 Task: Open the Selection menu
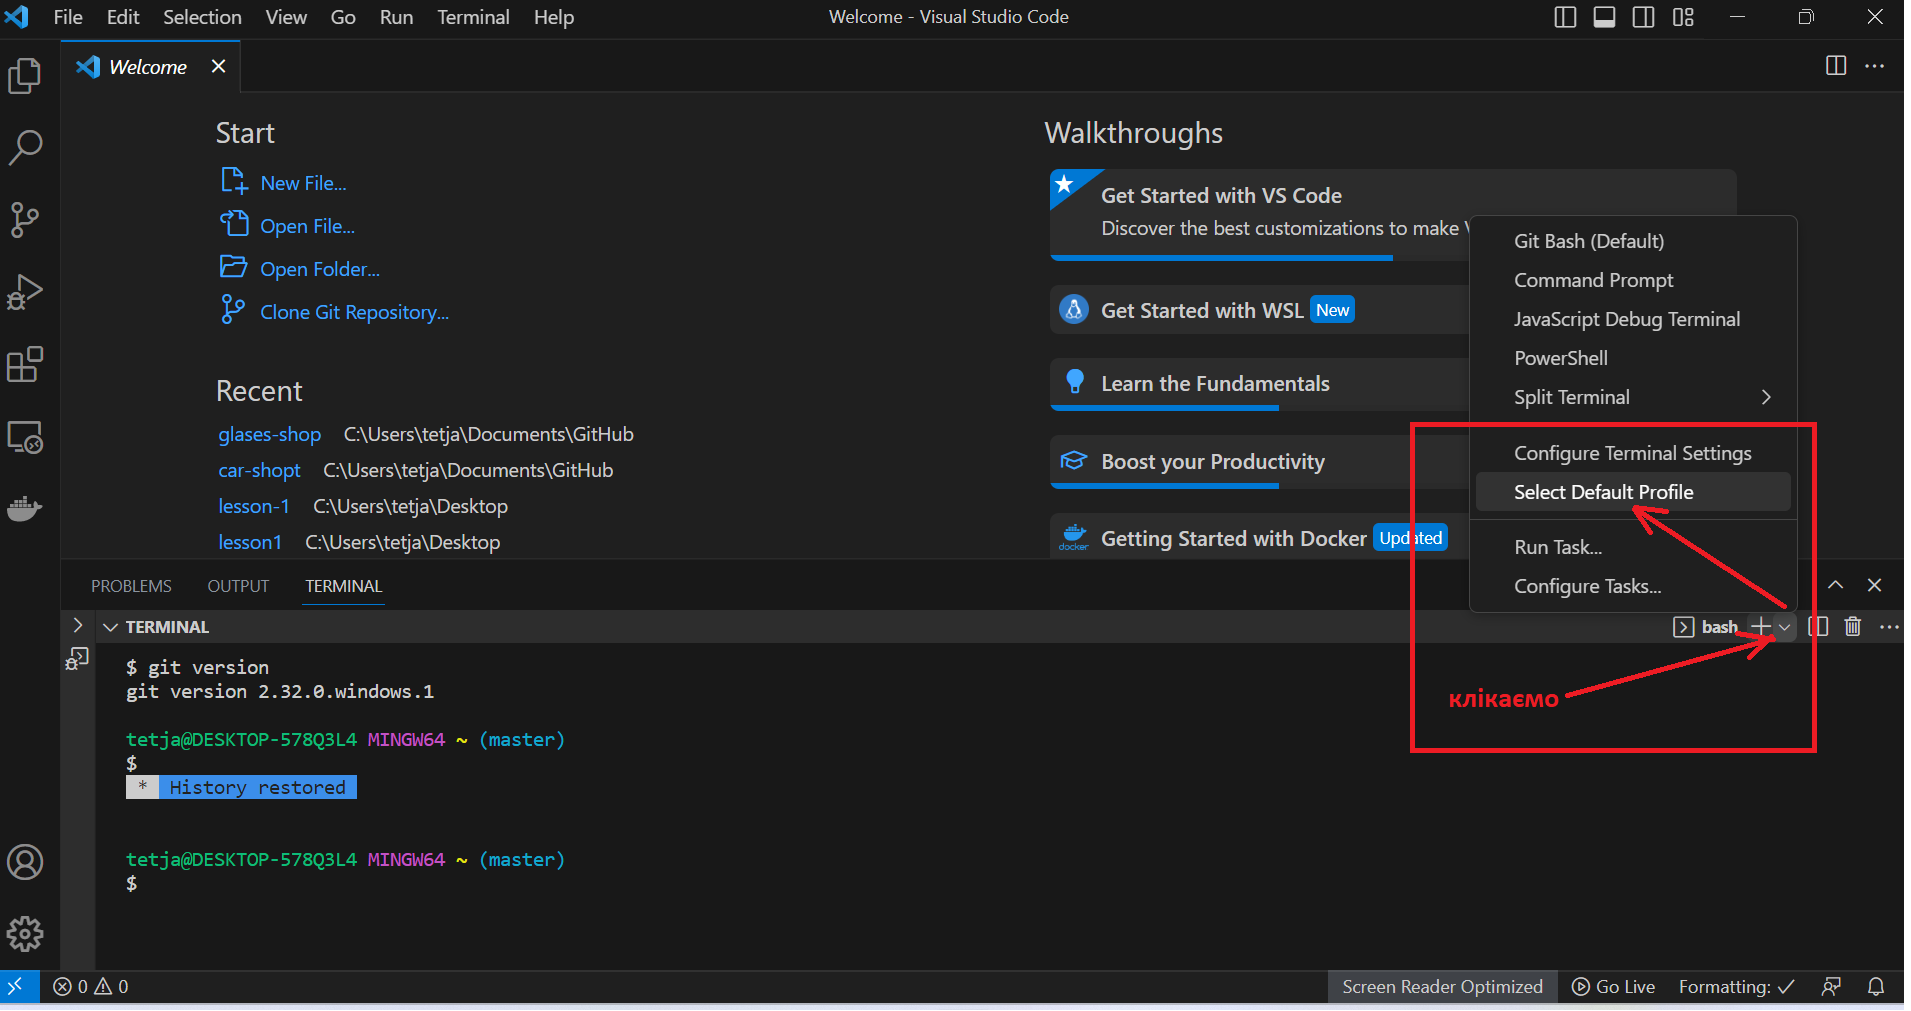pos(202,17)
